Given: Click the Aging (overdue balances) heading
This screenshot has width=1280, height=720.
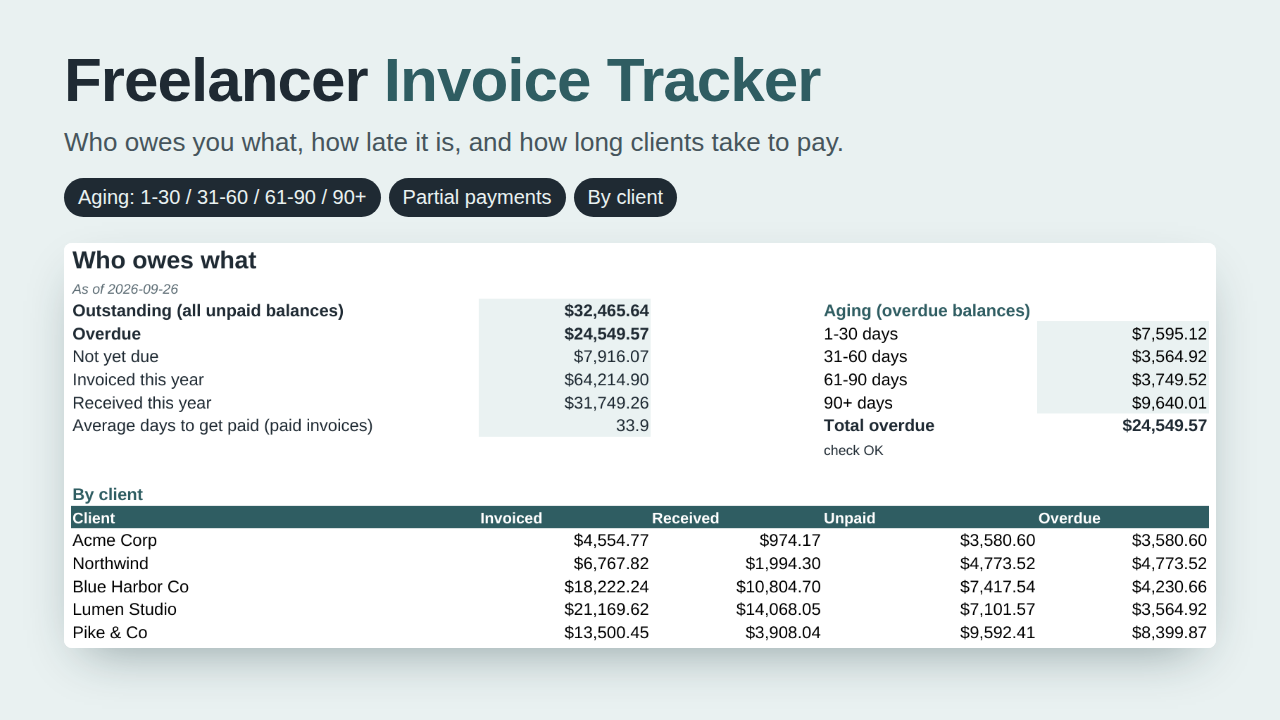Looking at the screenshot, I should [927, 311].
